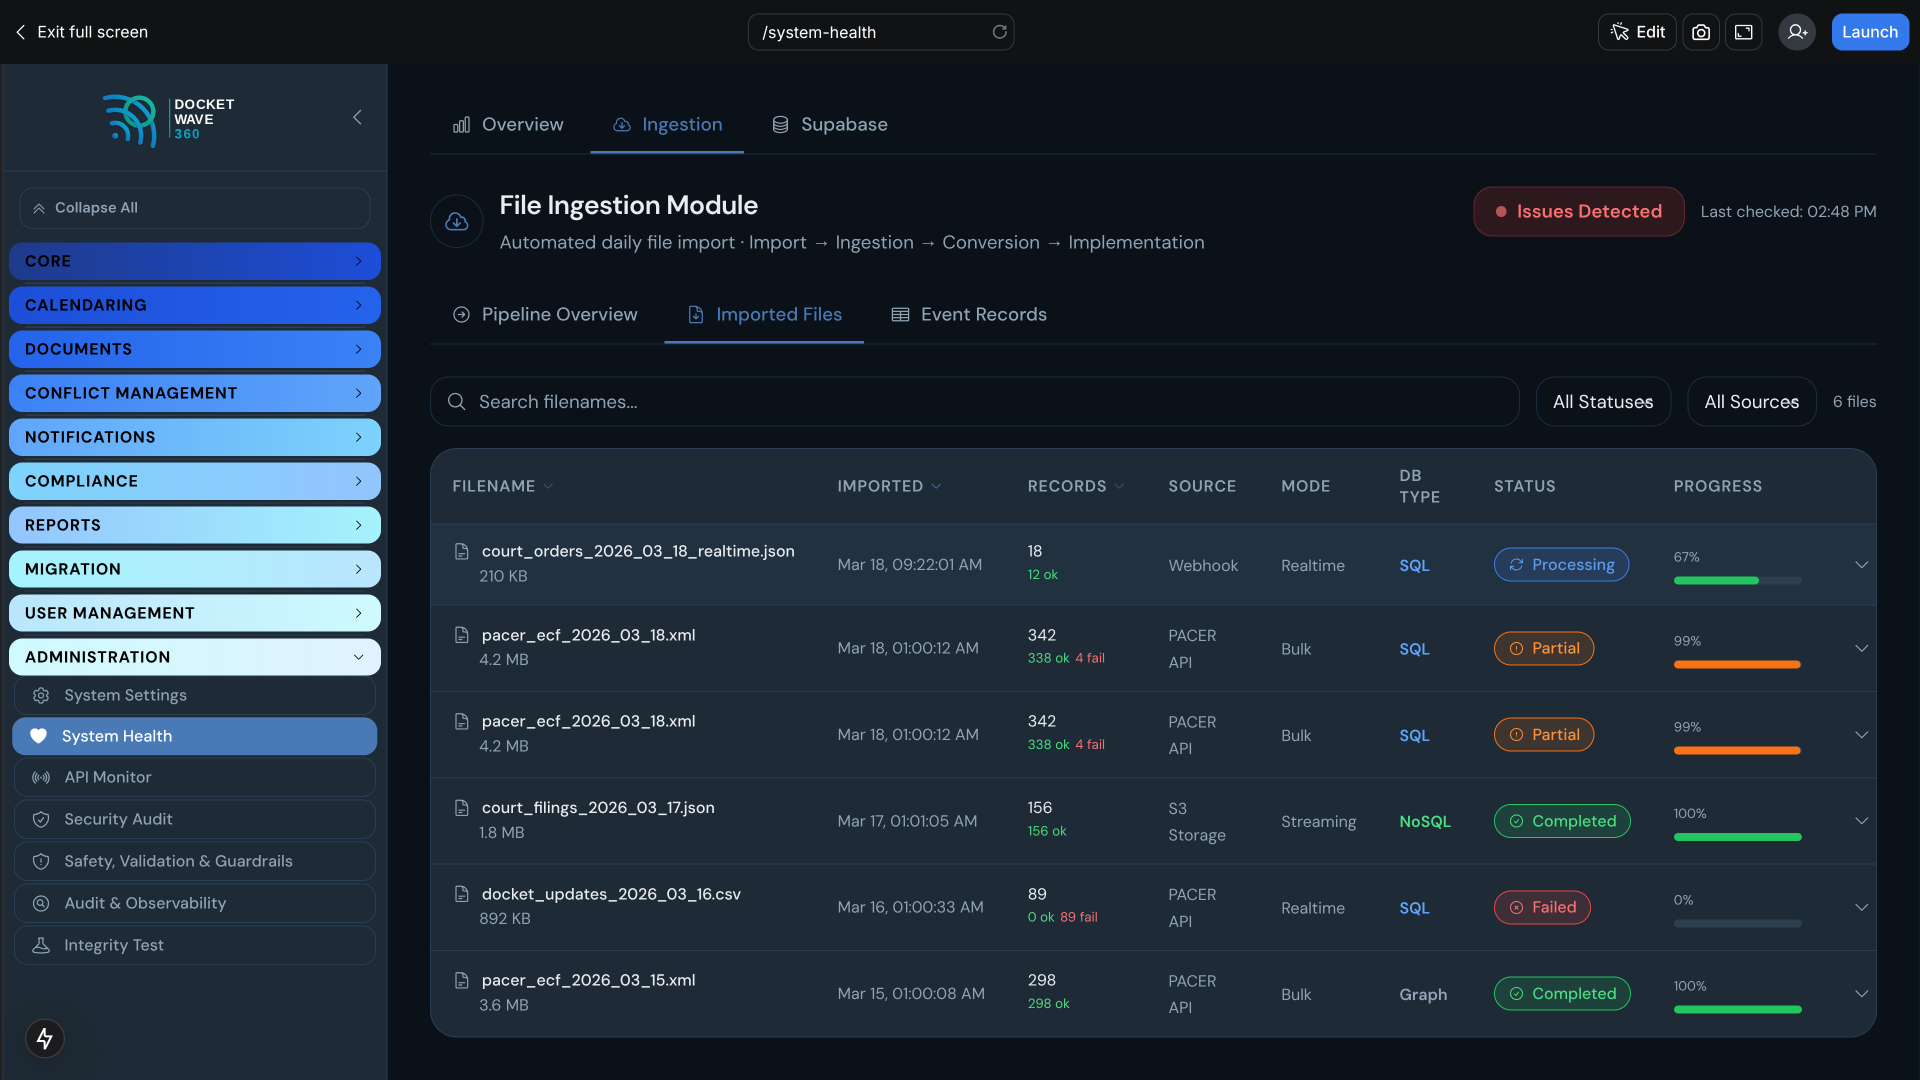Open the Pipeline Overview sub-tab
1920x1080 pixels.
pos(545,314)
